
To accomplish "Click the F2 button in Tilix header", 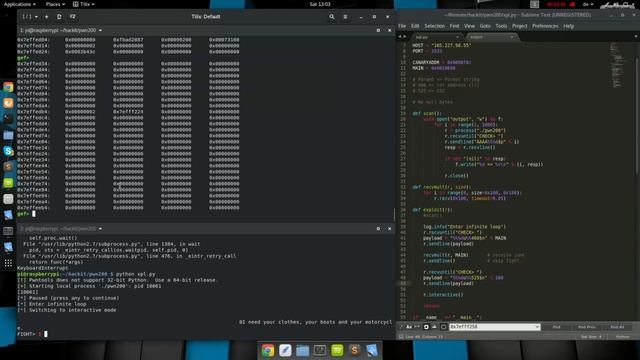I will click(x=72, y=17).
